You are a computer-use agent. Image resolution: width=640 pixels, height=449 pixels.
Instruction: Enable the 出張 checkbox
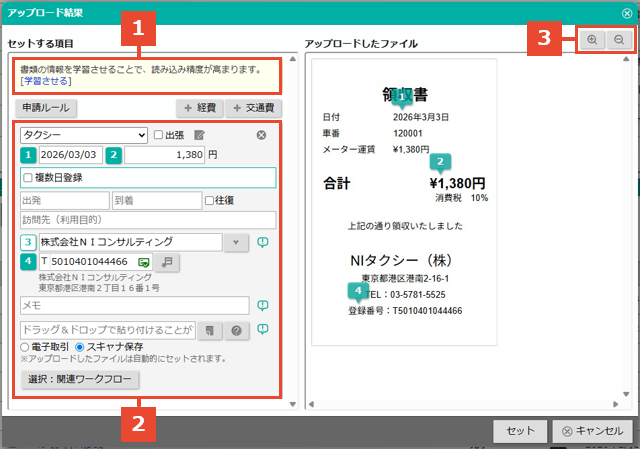pyautogui.click(x=159, y=135)
